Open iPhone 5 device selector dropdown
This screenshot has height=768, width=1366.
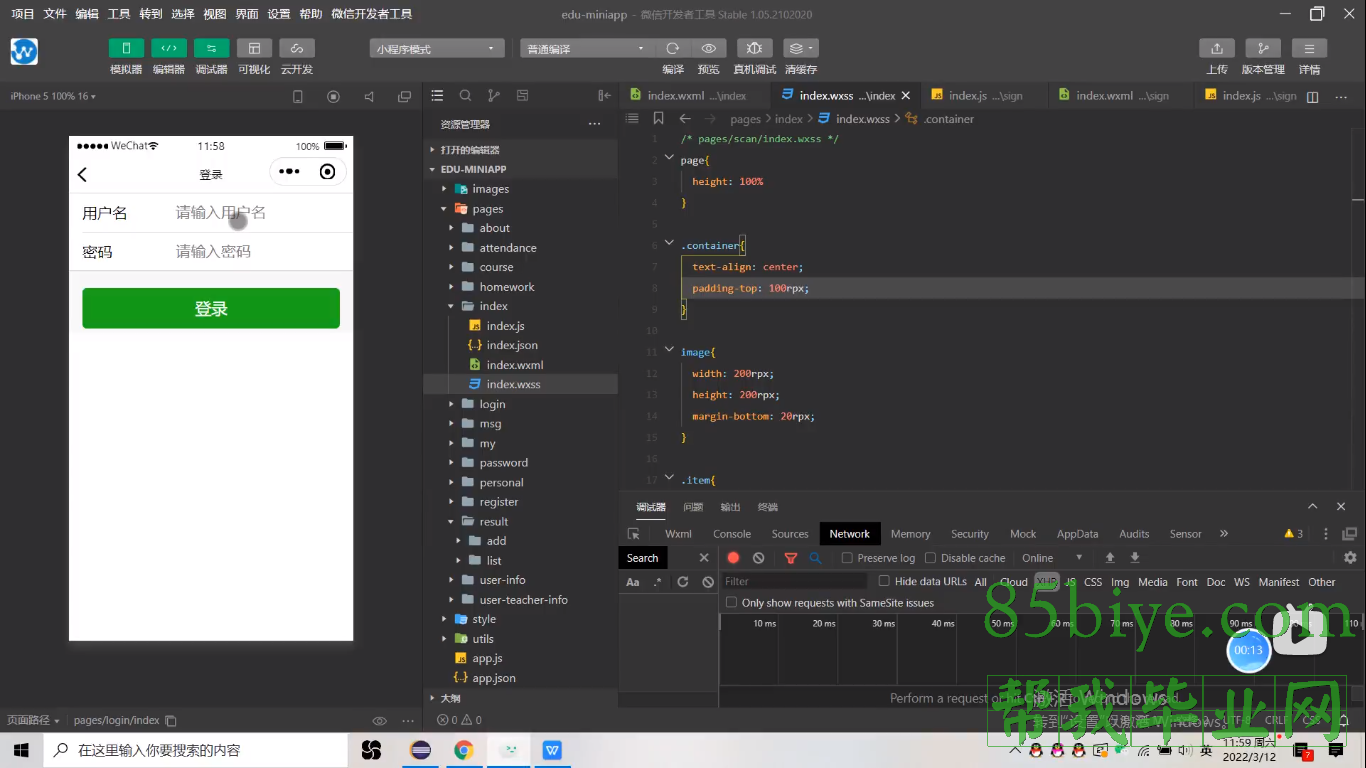coord(53,96)
